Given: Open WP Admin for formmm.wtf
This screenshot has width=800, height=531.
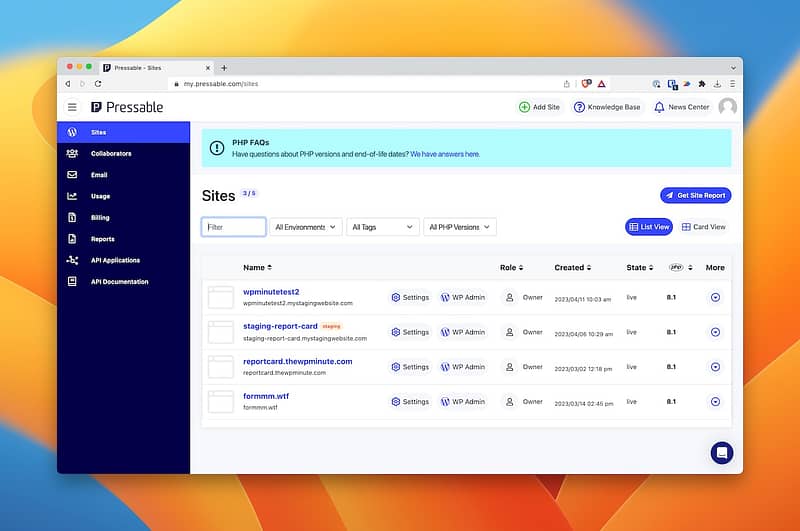Looking at the screenshot, I should point(463,401).
